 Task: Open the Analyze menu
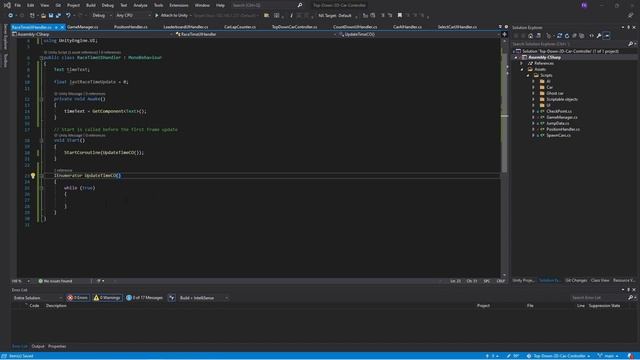[140, 5]
